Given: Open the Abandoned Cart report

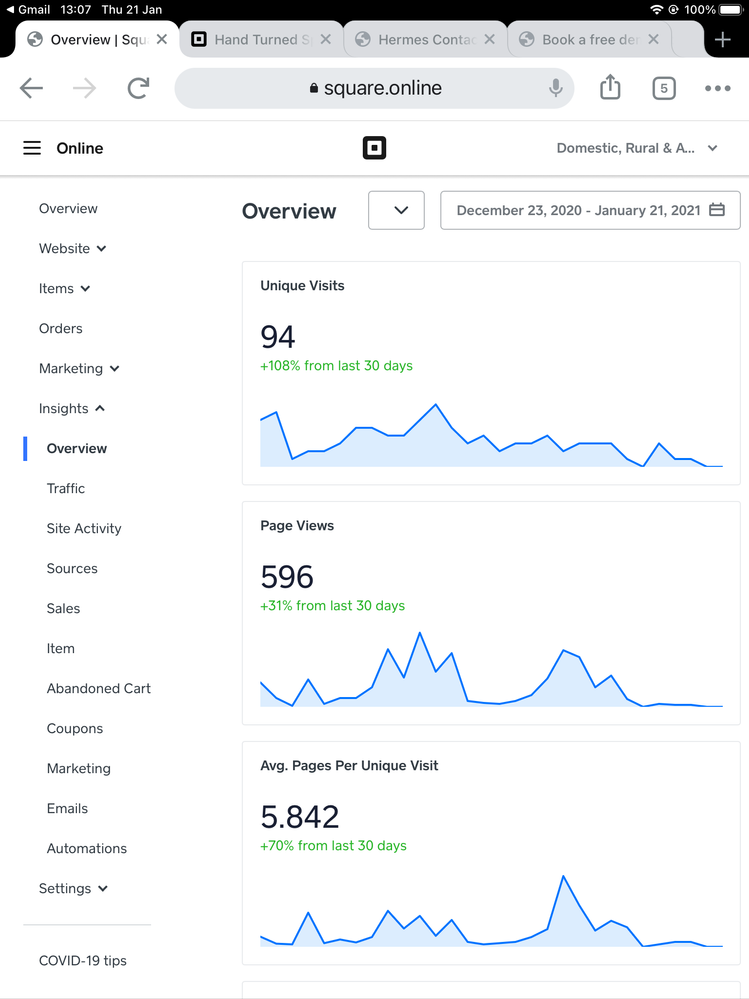Looking at the screenshot, I should click(98, 688).
